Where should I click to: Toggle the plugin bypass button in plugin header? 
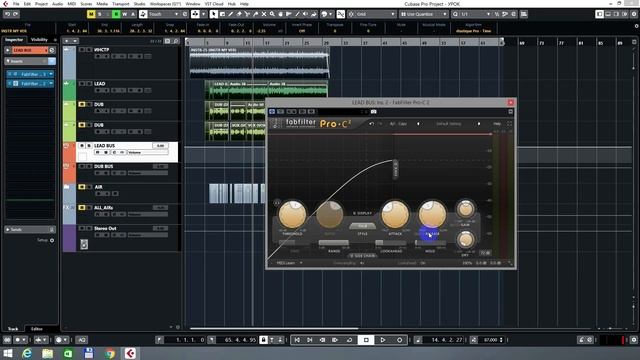coord(272,112)
